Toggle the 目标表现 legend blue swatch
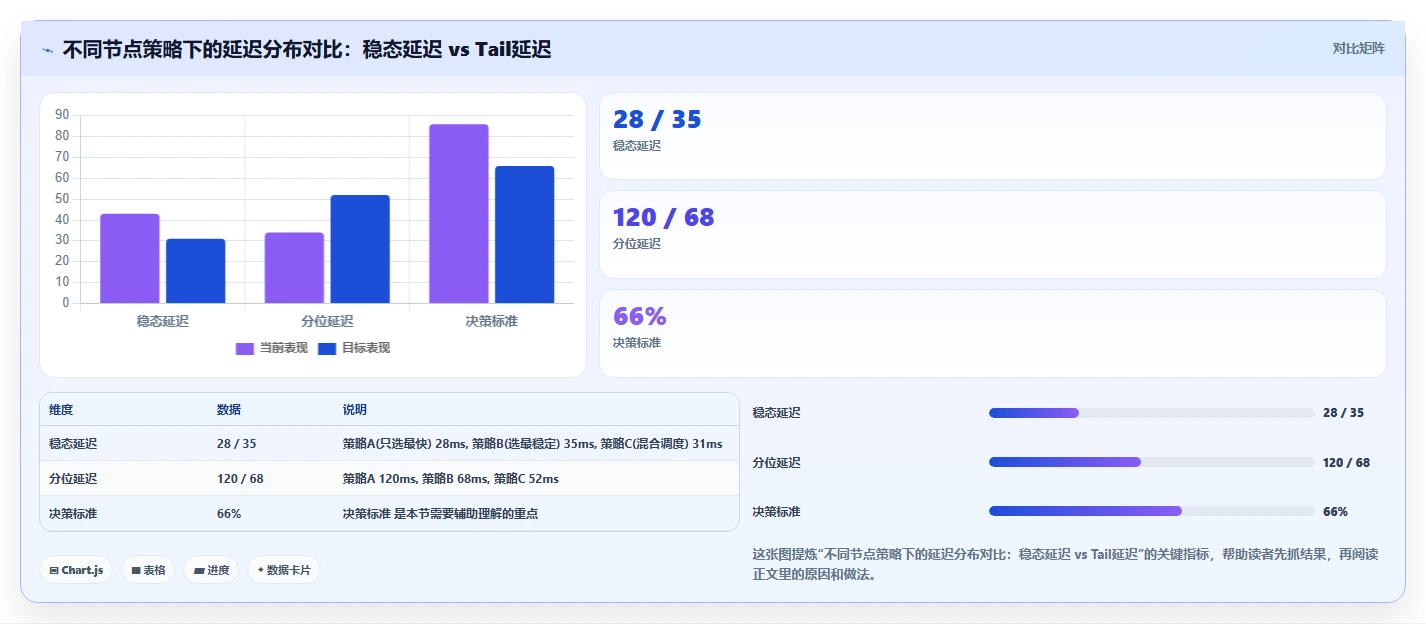The height and width of the screenshot is (624, 1426). pos(327,348)
